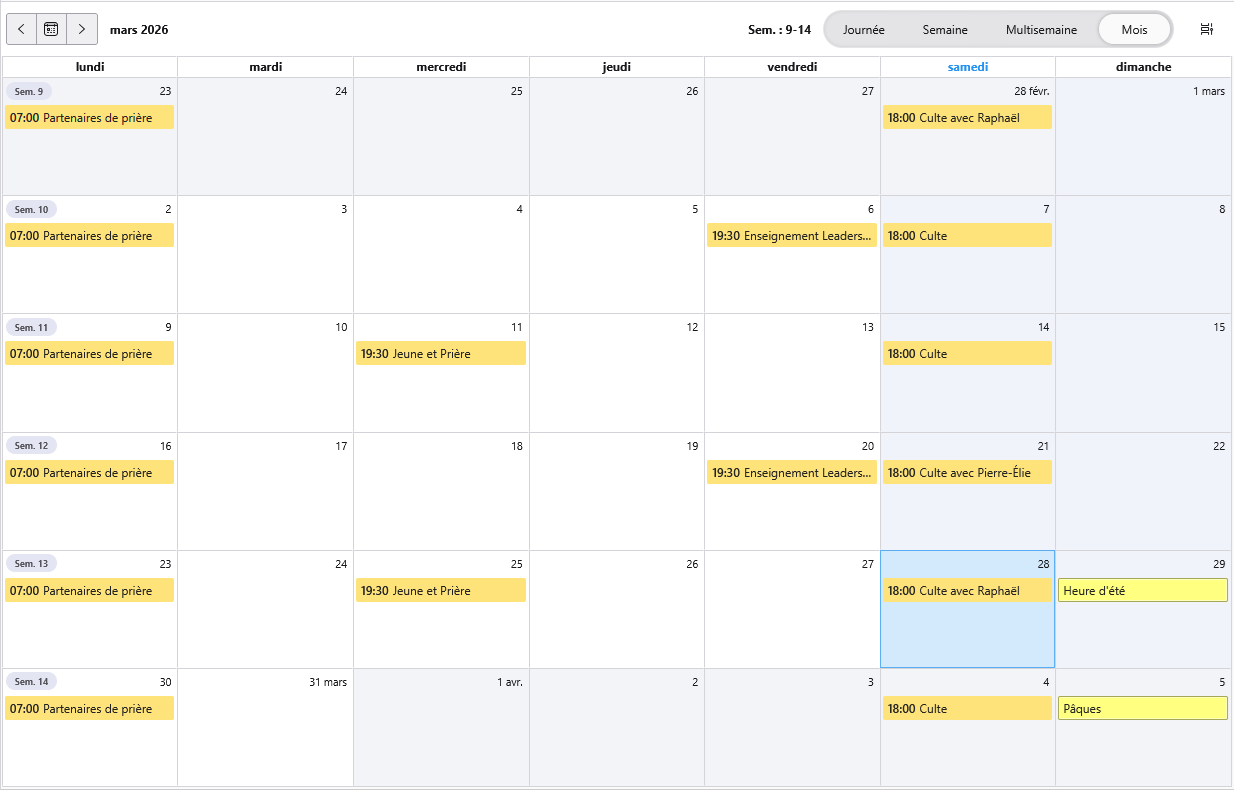Select Enseignement Leaders event on March 6
Screen dimensions: 1234x790
point(791,236)
